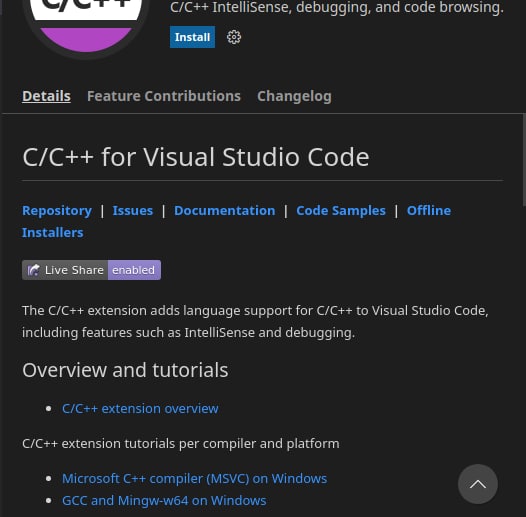
Task: Switch to the Details tab
Action: (x=46, y=96)
